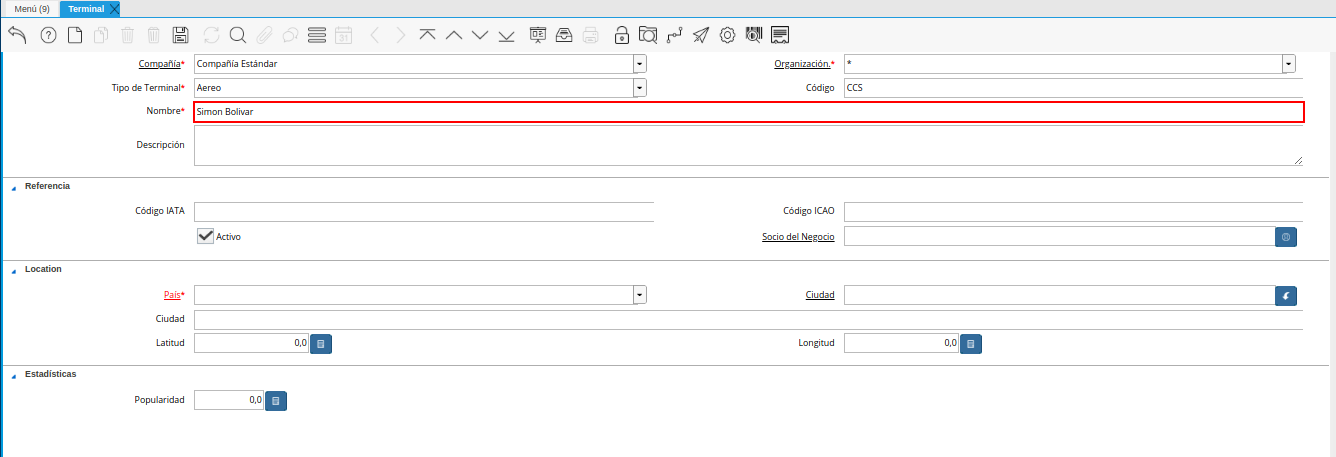This screenshot has height=457, width=1336.
Task: Close the Terminal tab
Action: point(114,9)
